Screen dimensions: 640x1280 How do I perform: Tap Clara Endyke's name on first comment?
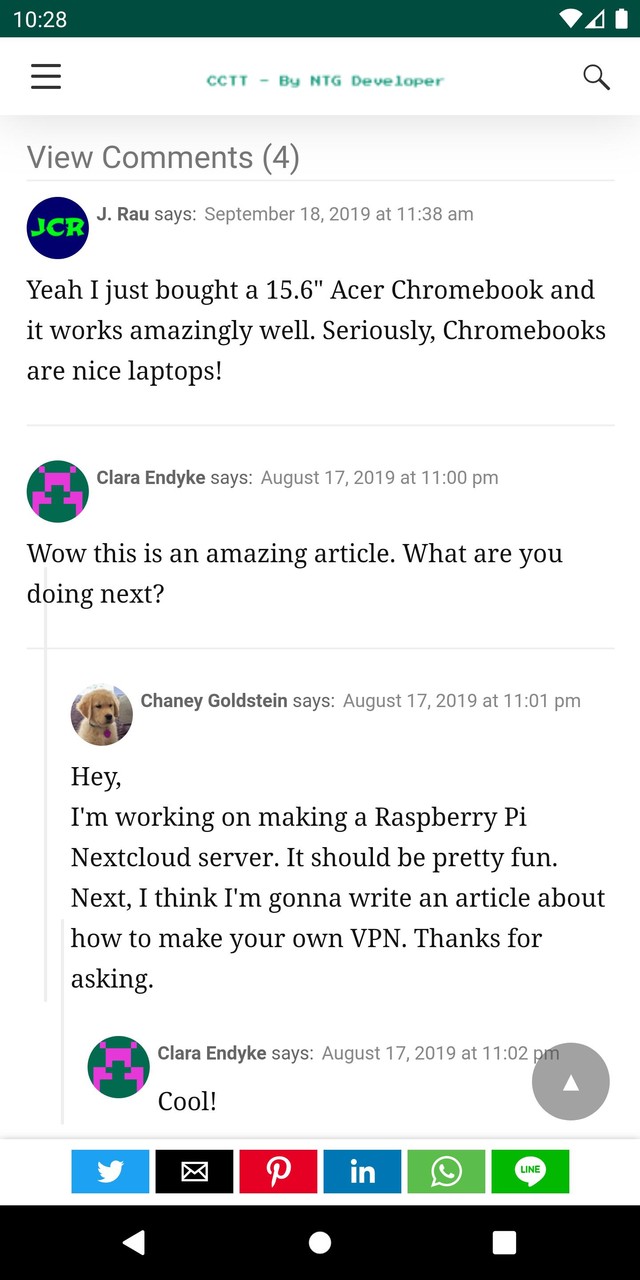[x=151, y=478]
